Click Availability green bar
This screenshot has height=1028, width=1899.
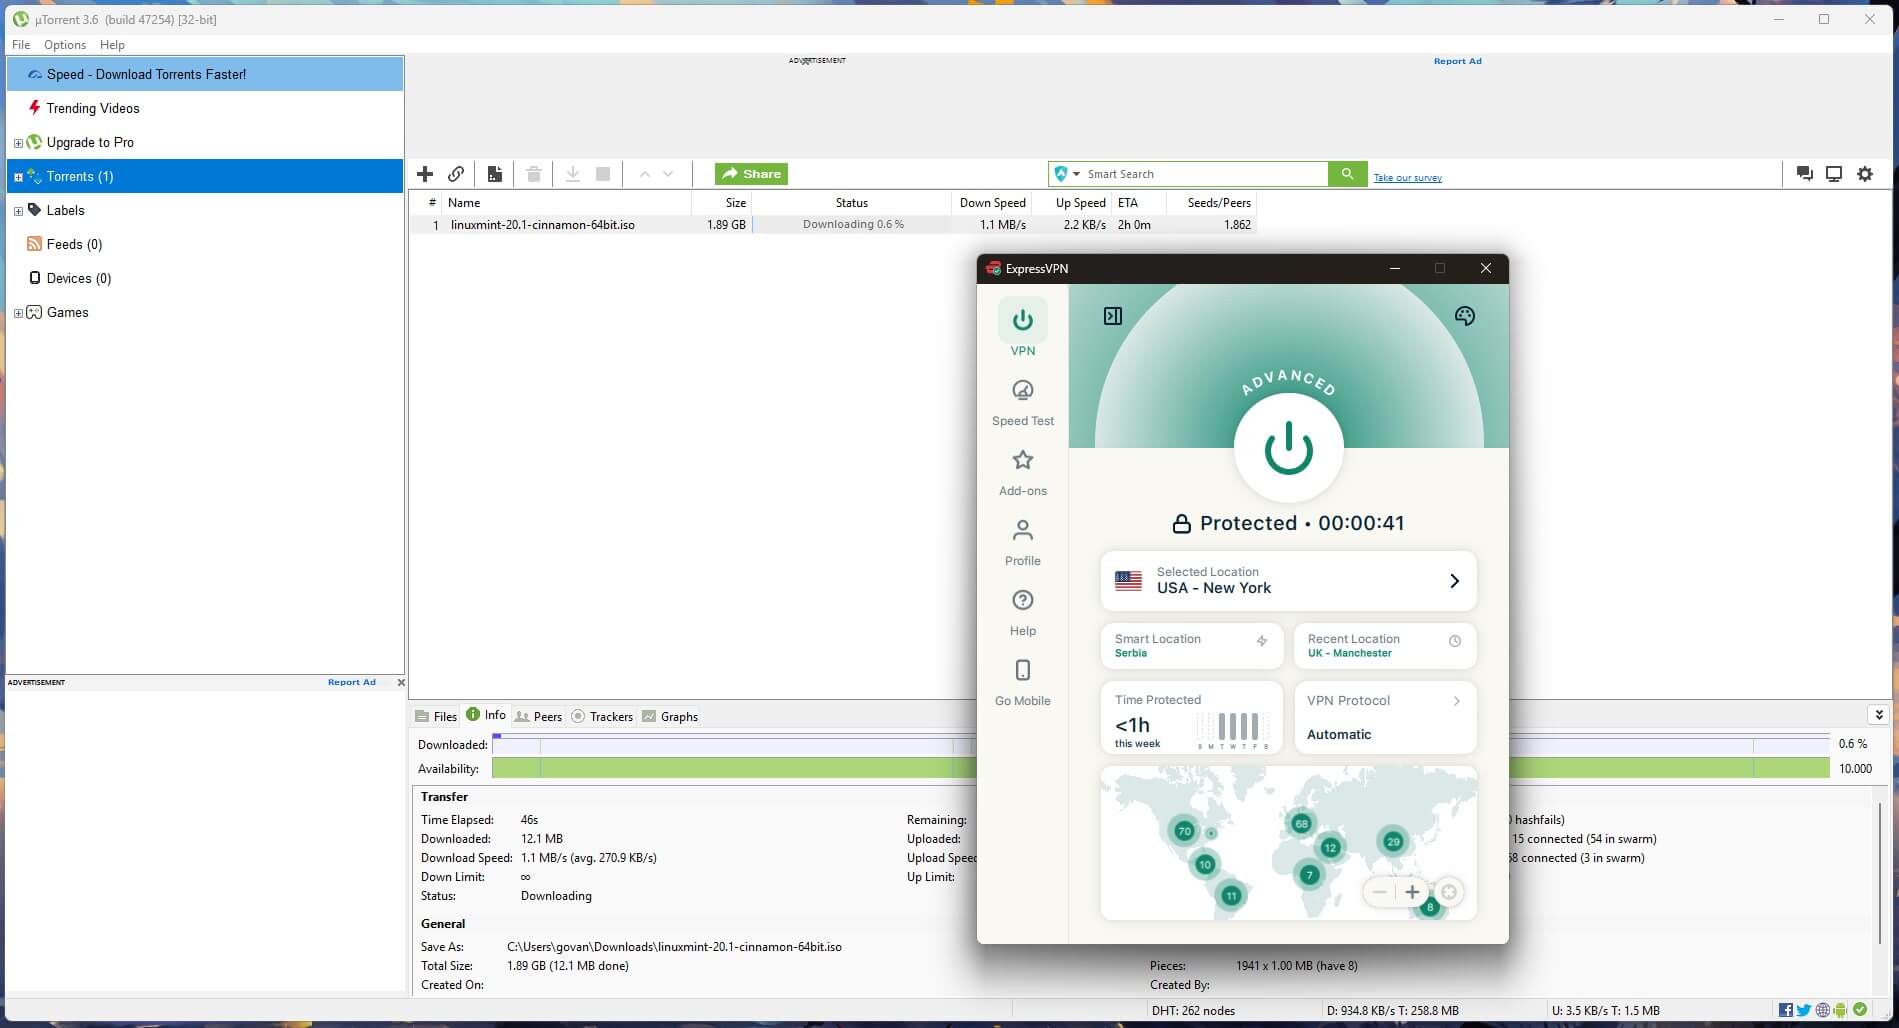tap(1160, 769)
